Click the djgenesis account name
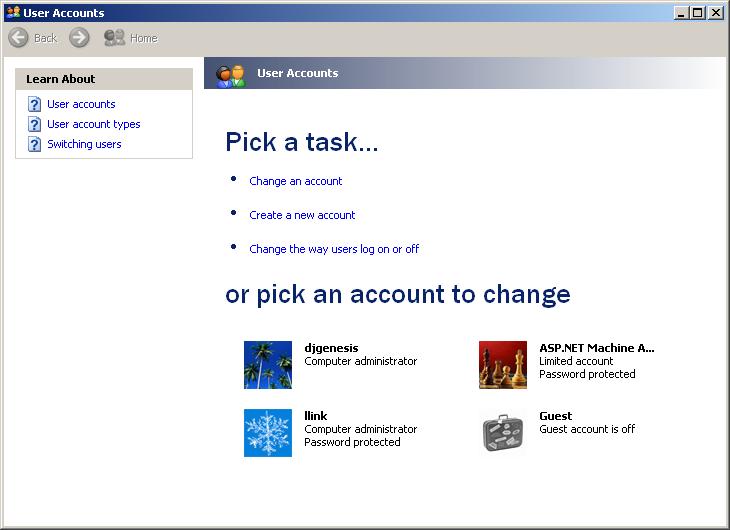The image size is (730, 530). tap(331, 348)
